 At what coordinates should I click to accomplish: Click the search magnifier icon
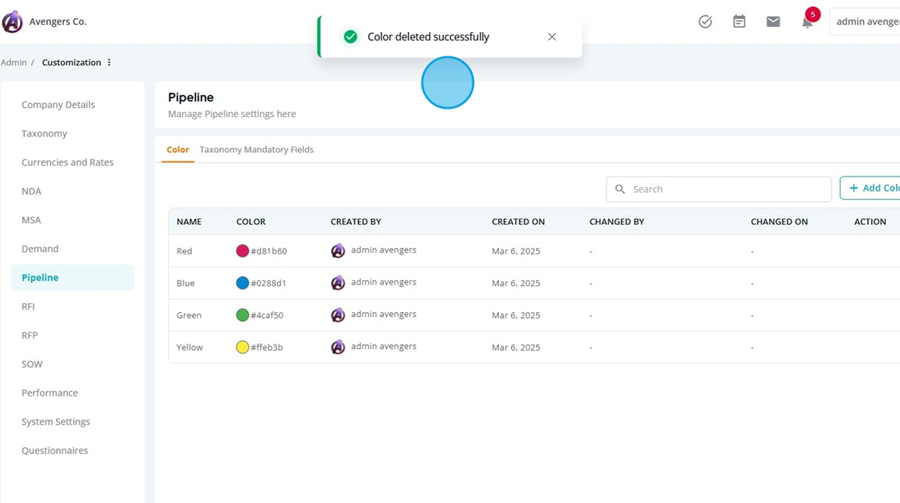tap(620, 189)
